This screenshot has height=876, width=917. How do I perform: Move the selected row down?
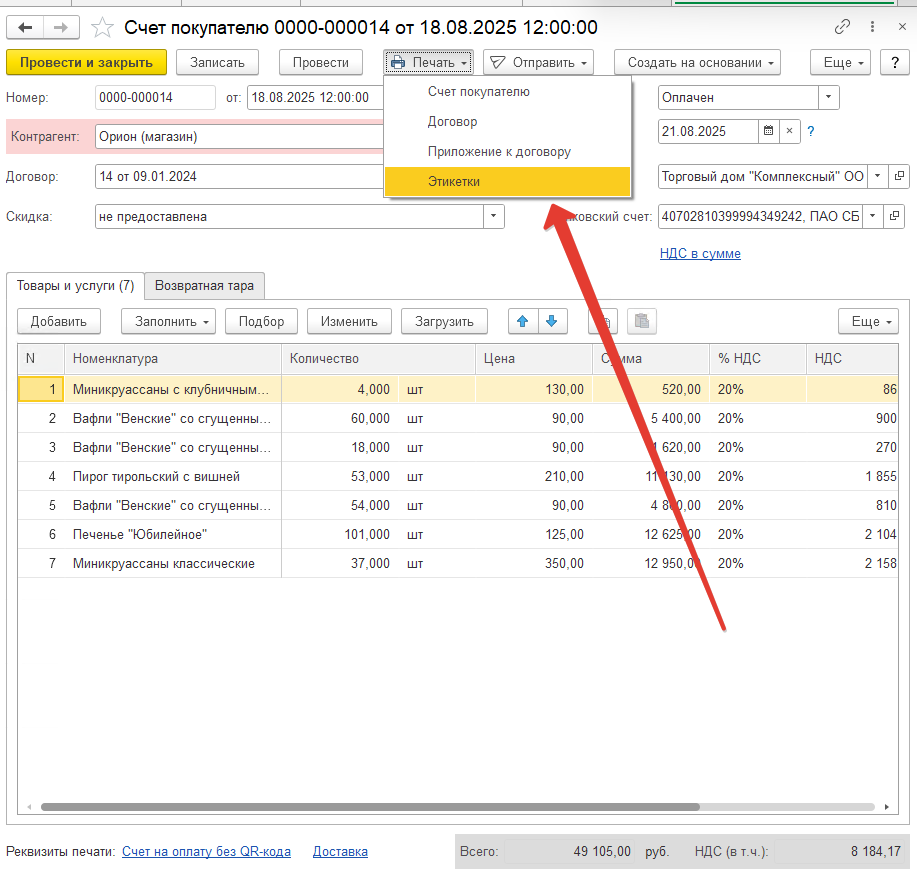(551, 321)
